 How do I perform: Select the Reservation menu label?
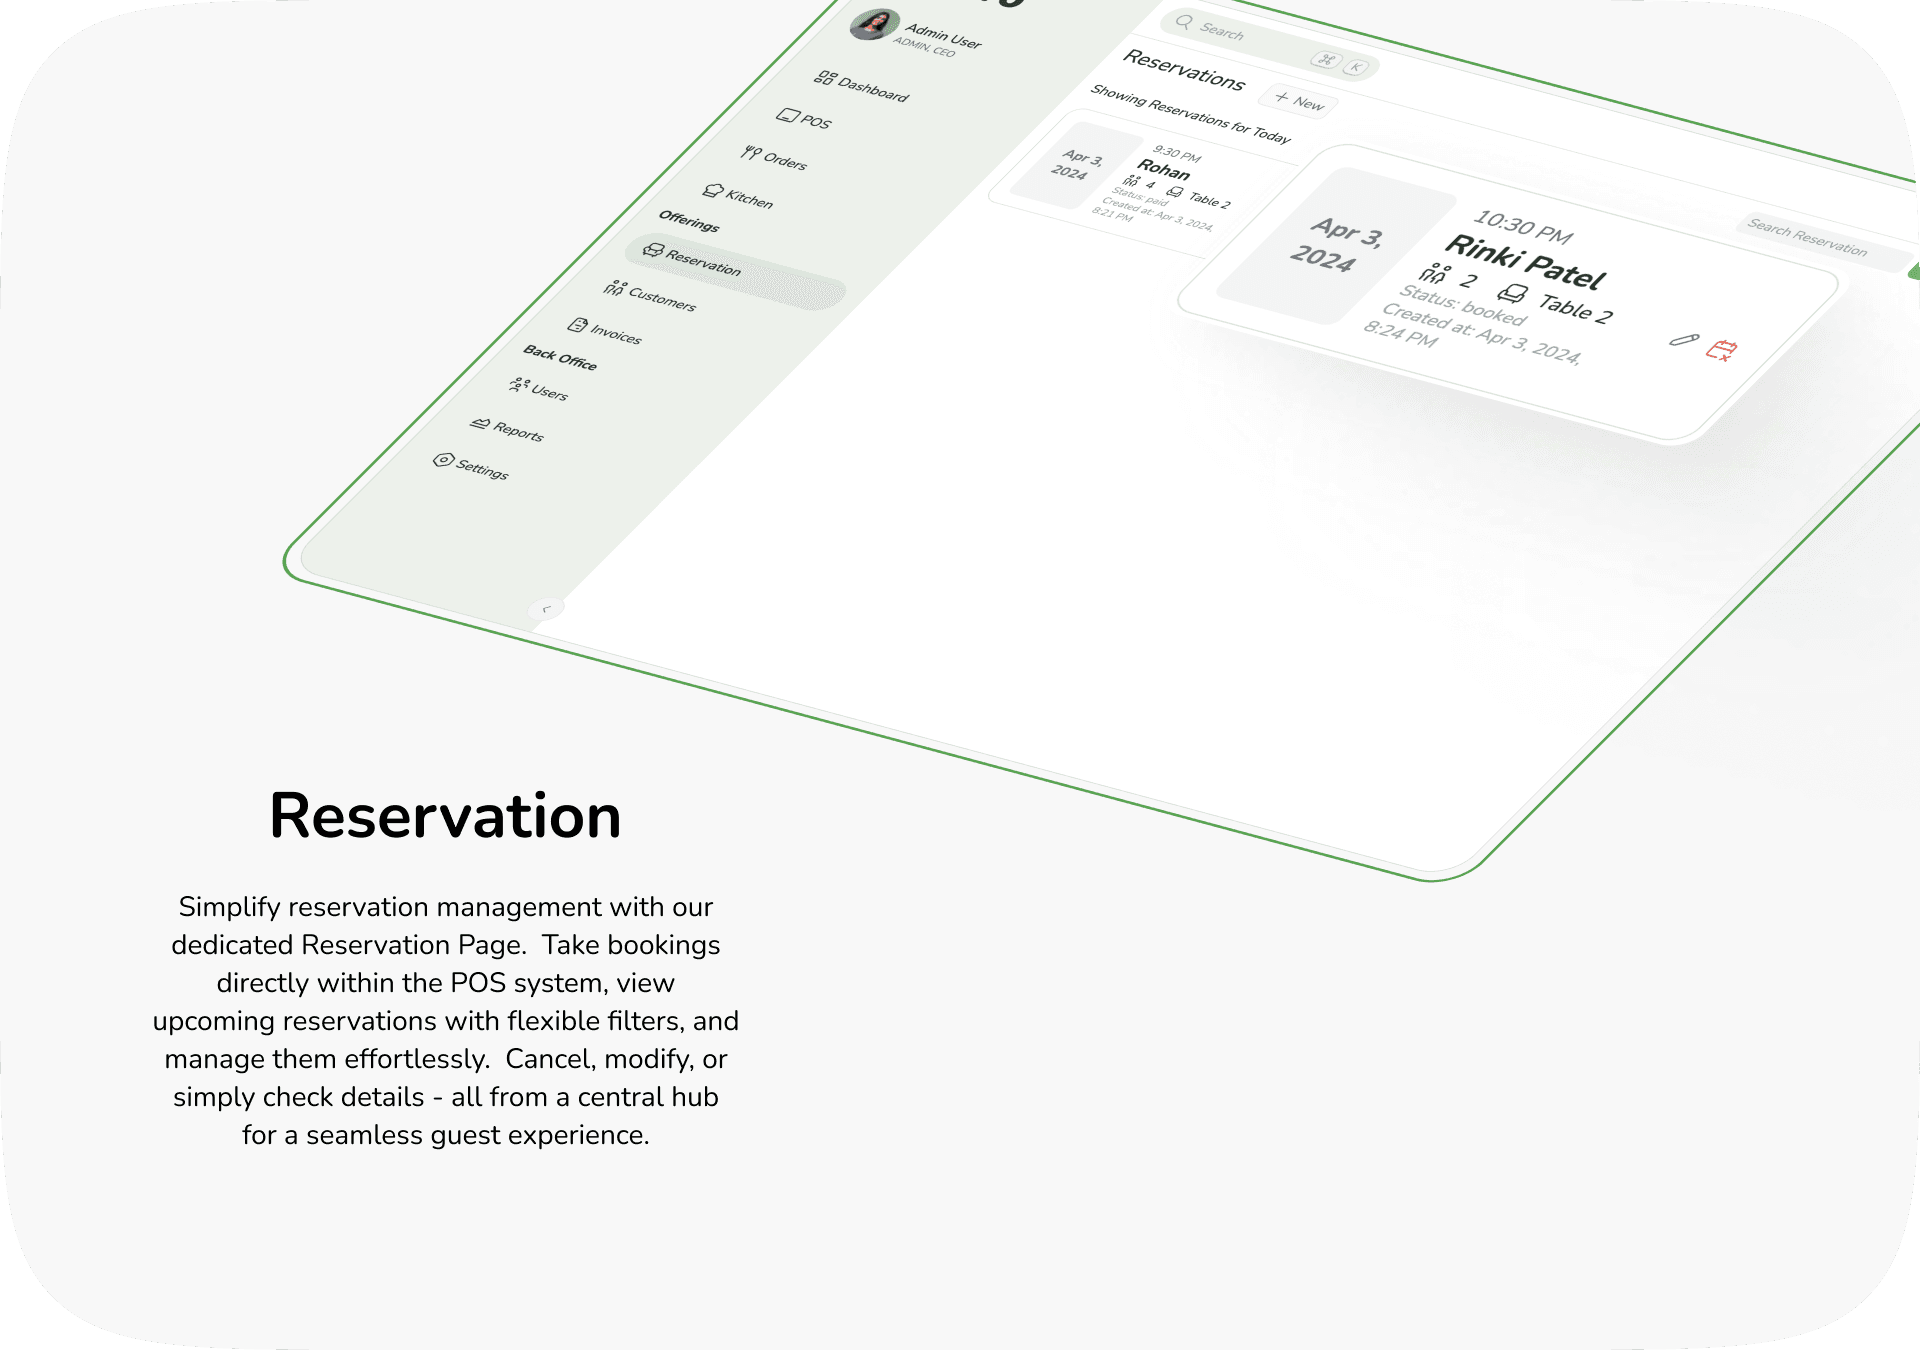coord(703,263)
